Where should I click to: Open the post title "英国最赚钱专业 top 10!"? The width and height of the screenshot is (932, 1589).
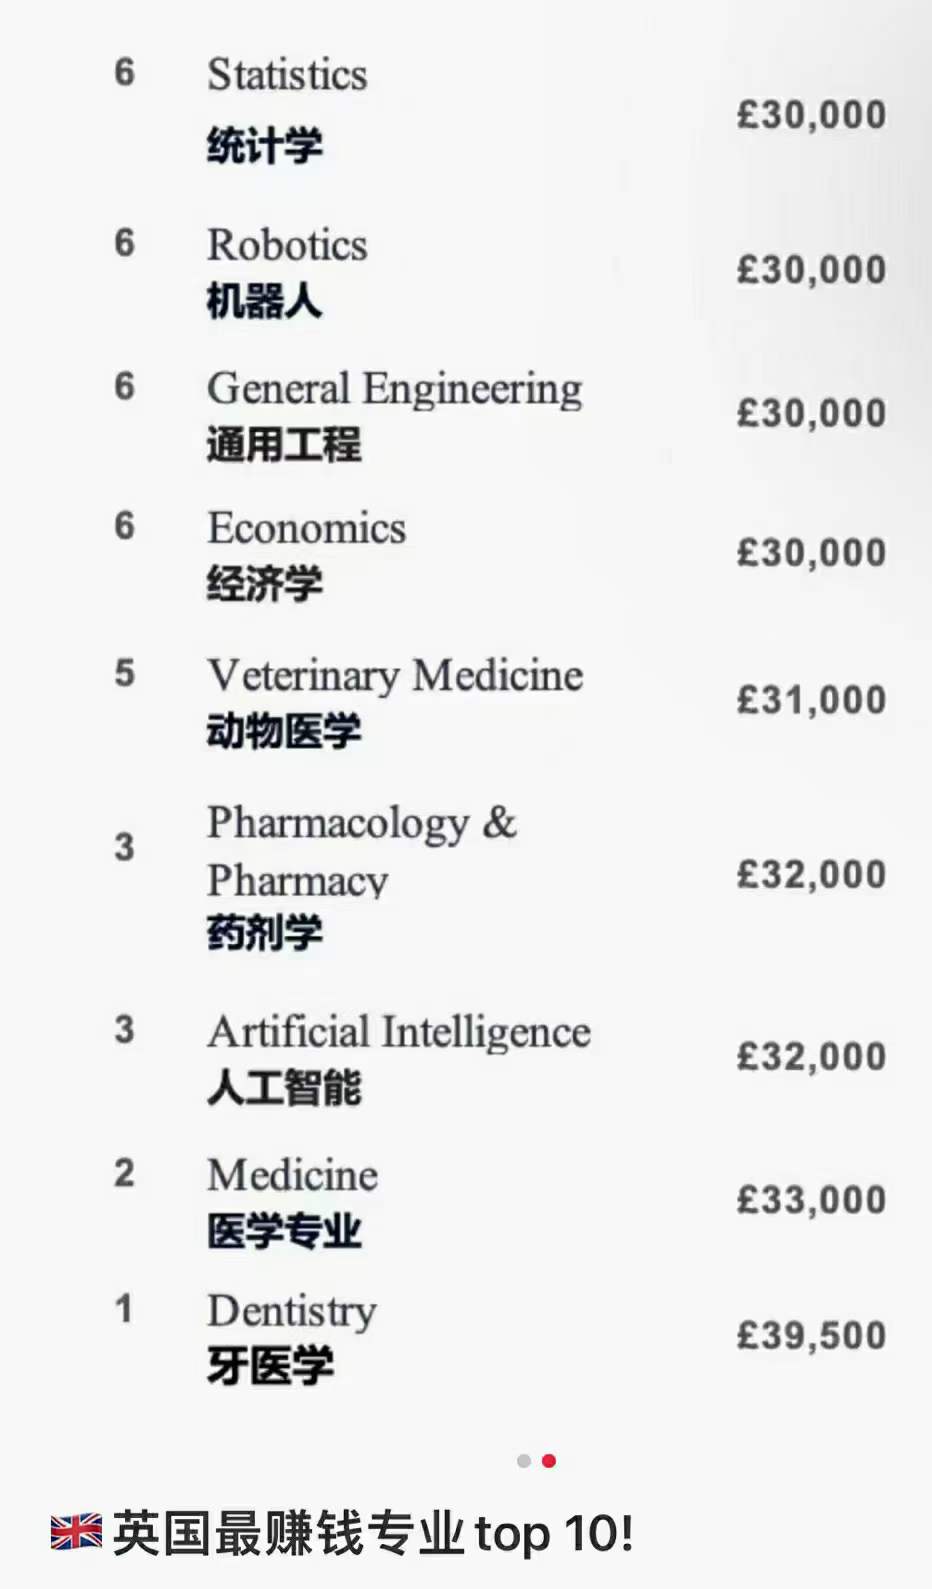tap(372, 1533)
